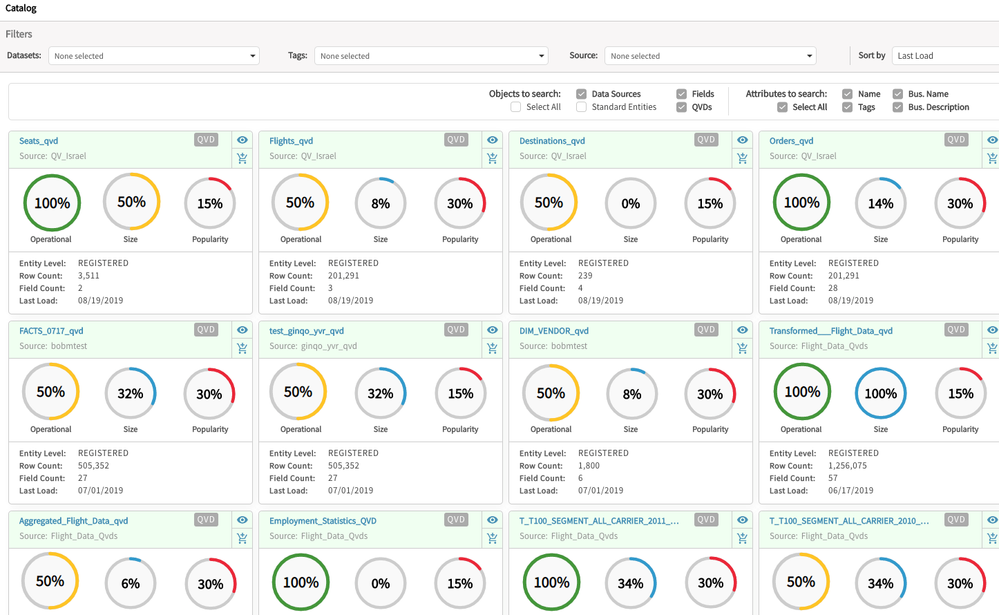Open the preview eye icon on DIM_VENDOR_qvd
Viewport: 999px width, 615px height.
[x=742, y=330]
